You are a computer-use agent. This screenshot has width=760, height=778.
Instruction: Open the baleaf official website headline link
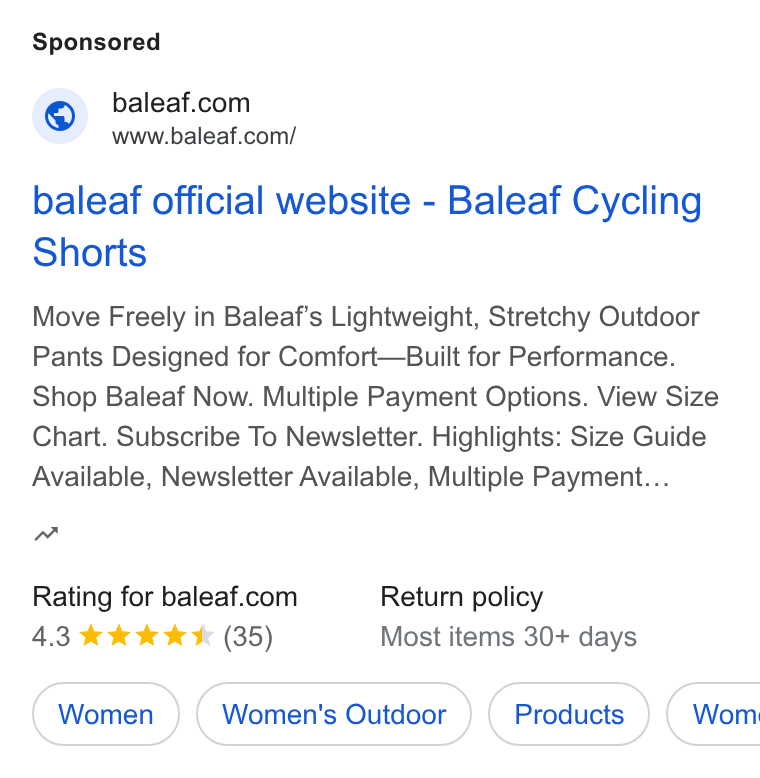(x=367, y=226)
